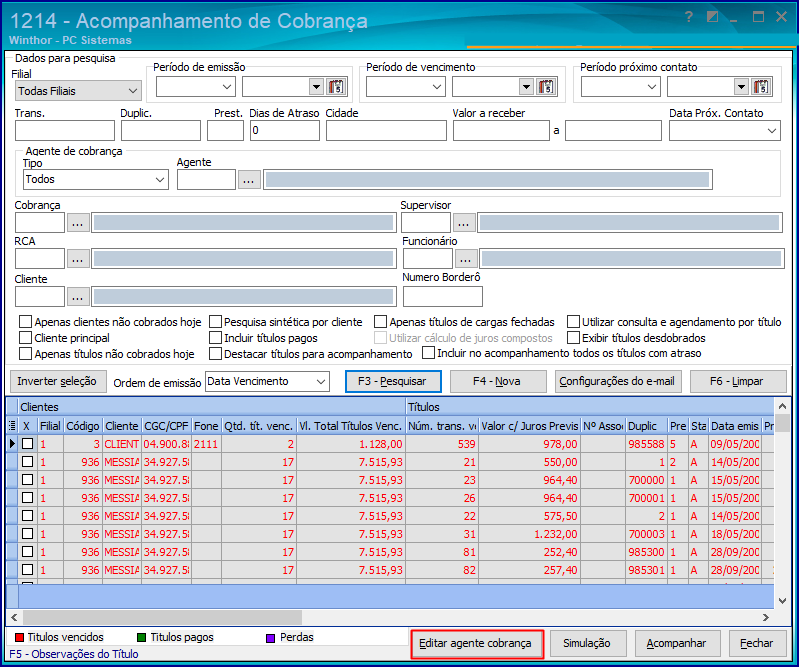Click green Títulos pagos legend swatch
The image size is (799, 667).
point(142,637)
